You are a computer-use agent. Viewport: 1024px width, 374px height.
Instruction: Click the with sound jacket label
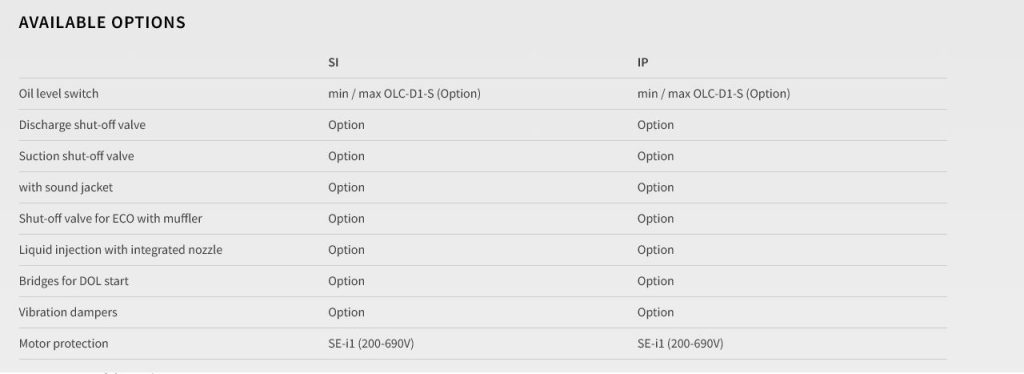click(x=66, y=187)
